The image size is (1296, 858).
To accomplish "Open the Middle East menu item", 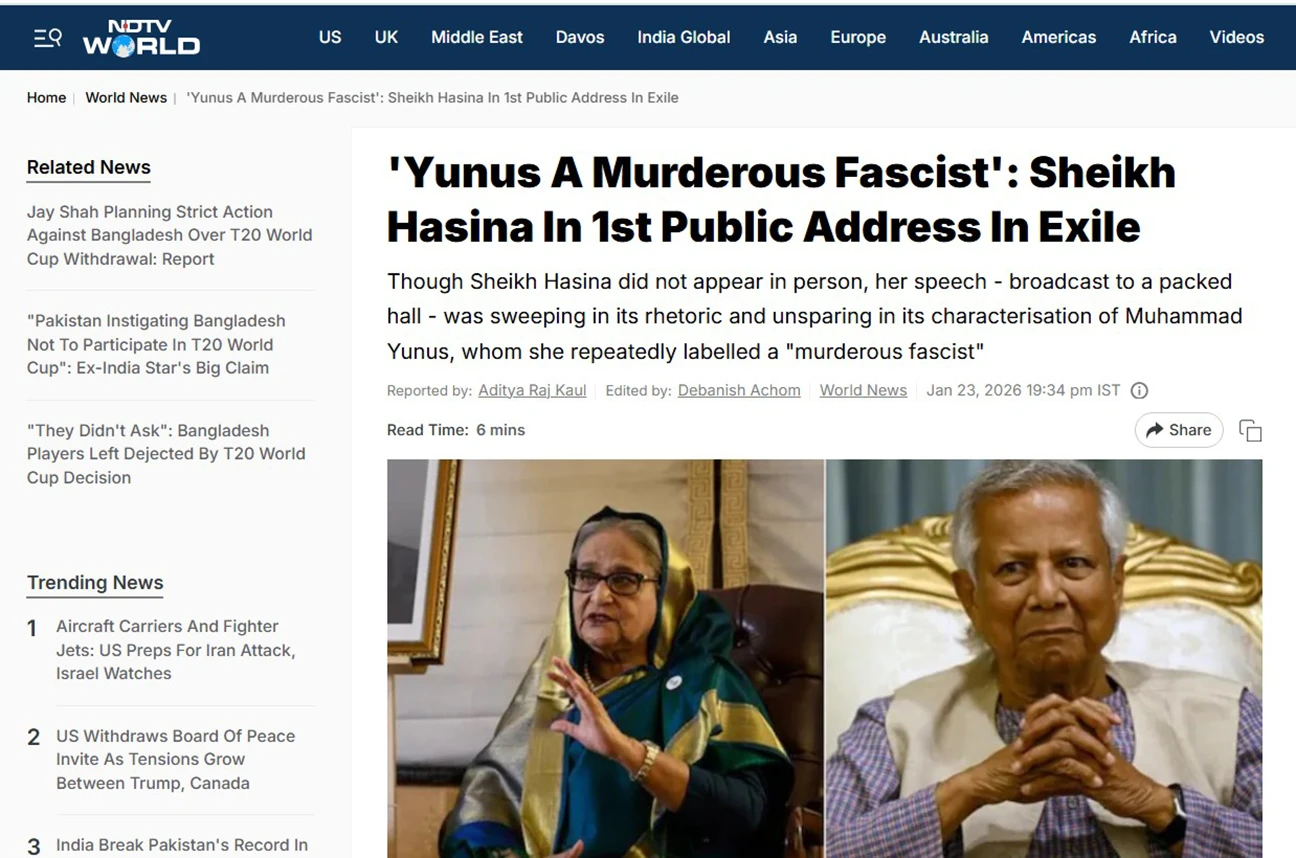I will pos(477,37).
